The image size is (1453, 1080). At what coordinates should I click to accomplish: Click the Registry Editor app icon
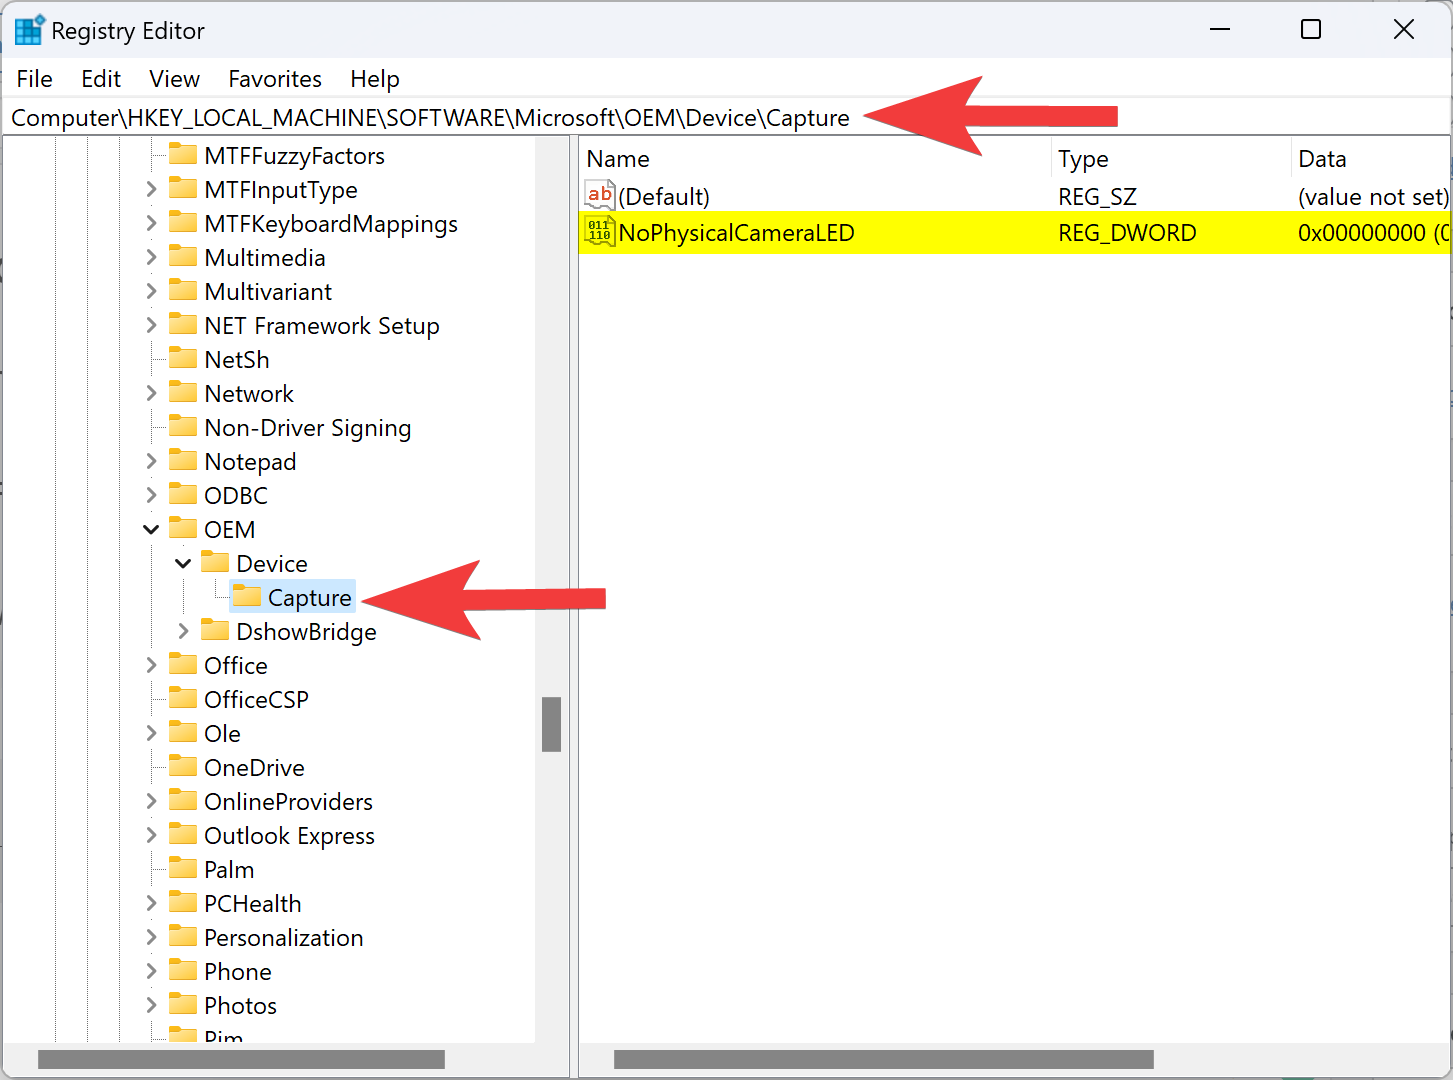click(x=29, y=31)
